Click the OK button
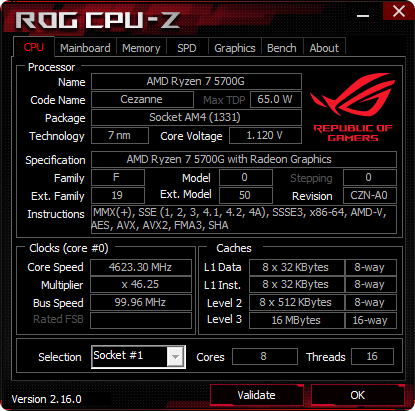415x411 pixels. click(358, 395)
